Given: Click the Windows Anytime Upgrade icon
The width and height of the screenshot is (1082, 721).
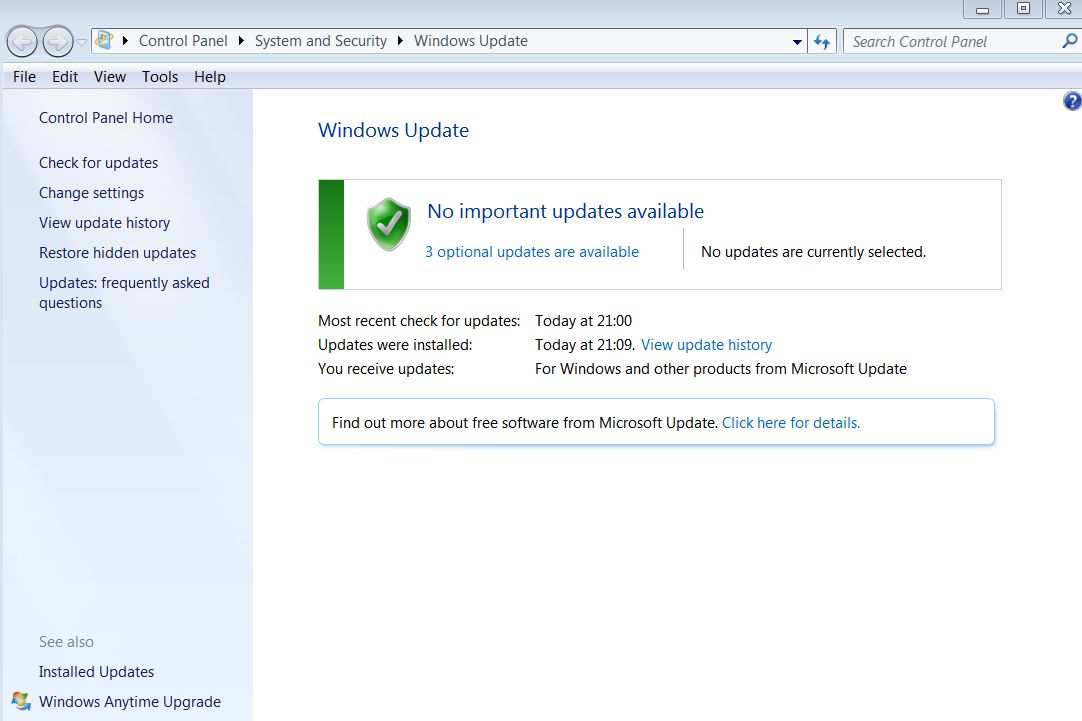Looking at the screenshot, I should tap(21, 701).
